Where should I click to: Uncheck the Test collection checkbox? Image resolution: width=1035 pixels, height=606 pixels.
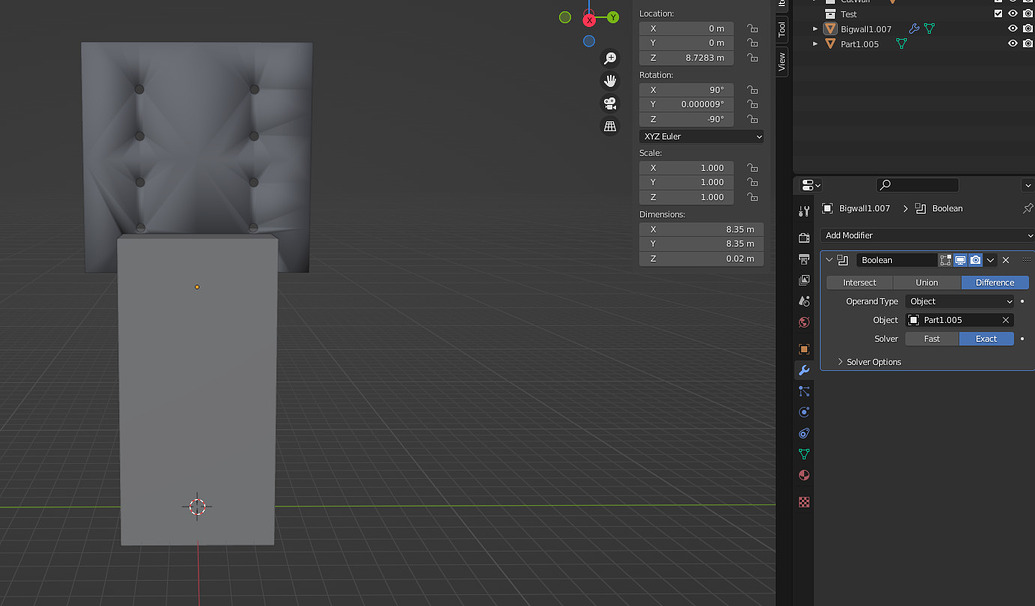[x=998, y=14]
